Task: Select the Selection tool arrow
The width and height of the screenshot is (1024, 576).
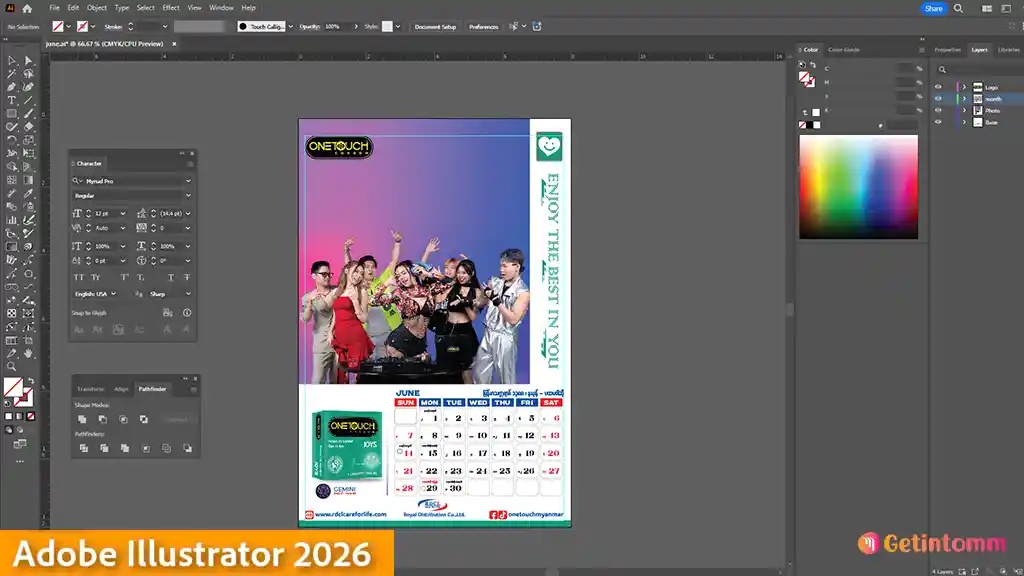Action: click(12, 60)
